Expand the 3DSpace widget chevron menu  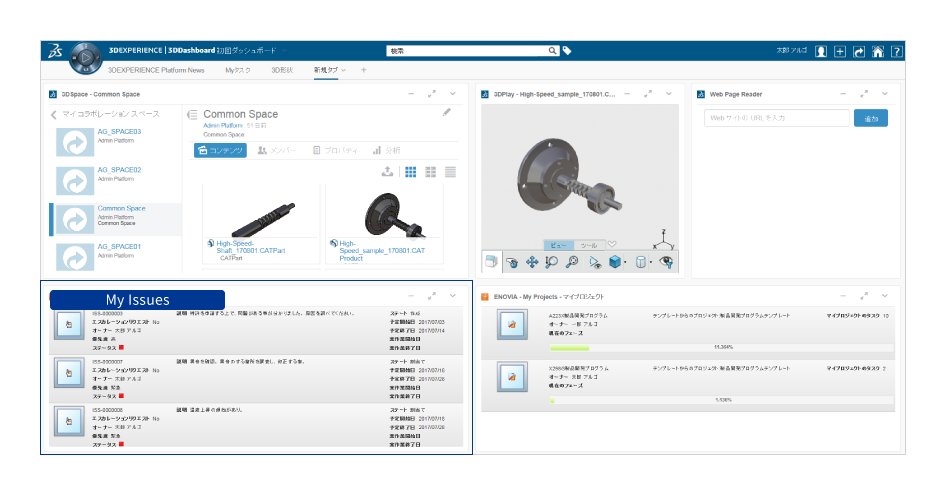pyautogui.click(x=452, y=94)
